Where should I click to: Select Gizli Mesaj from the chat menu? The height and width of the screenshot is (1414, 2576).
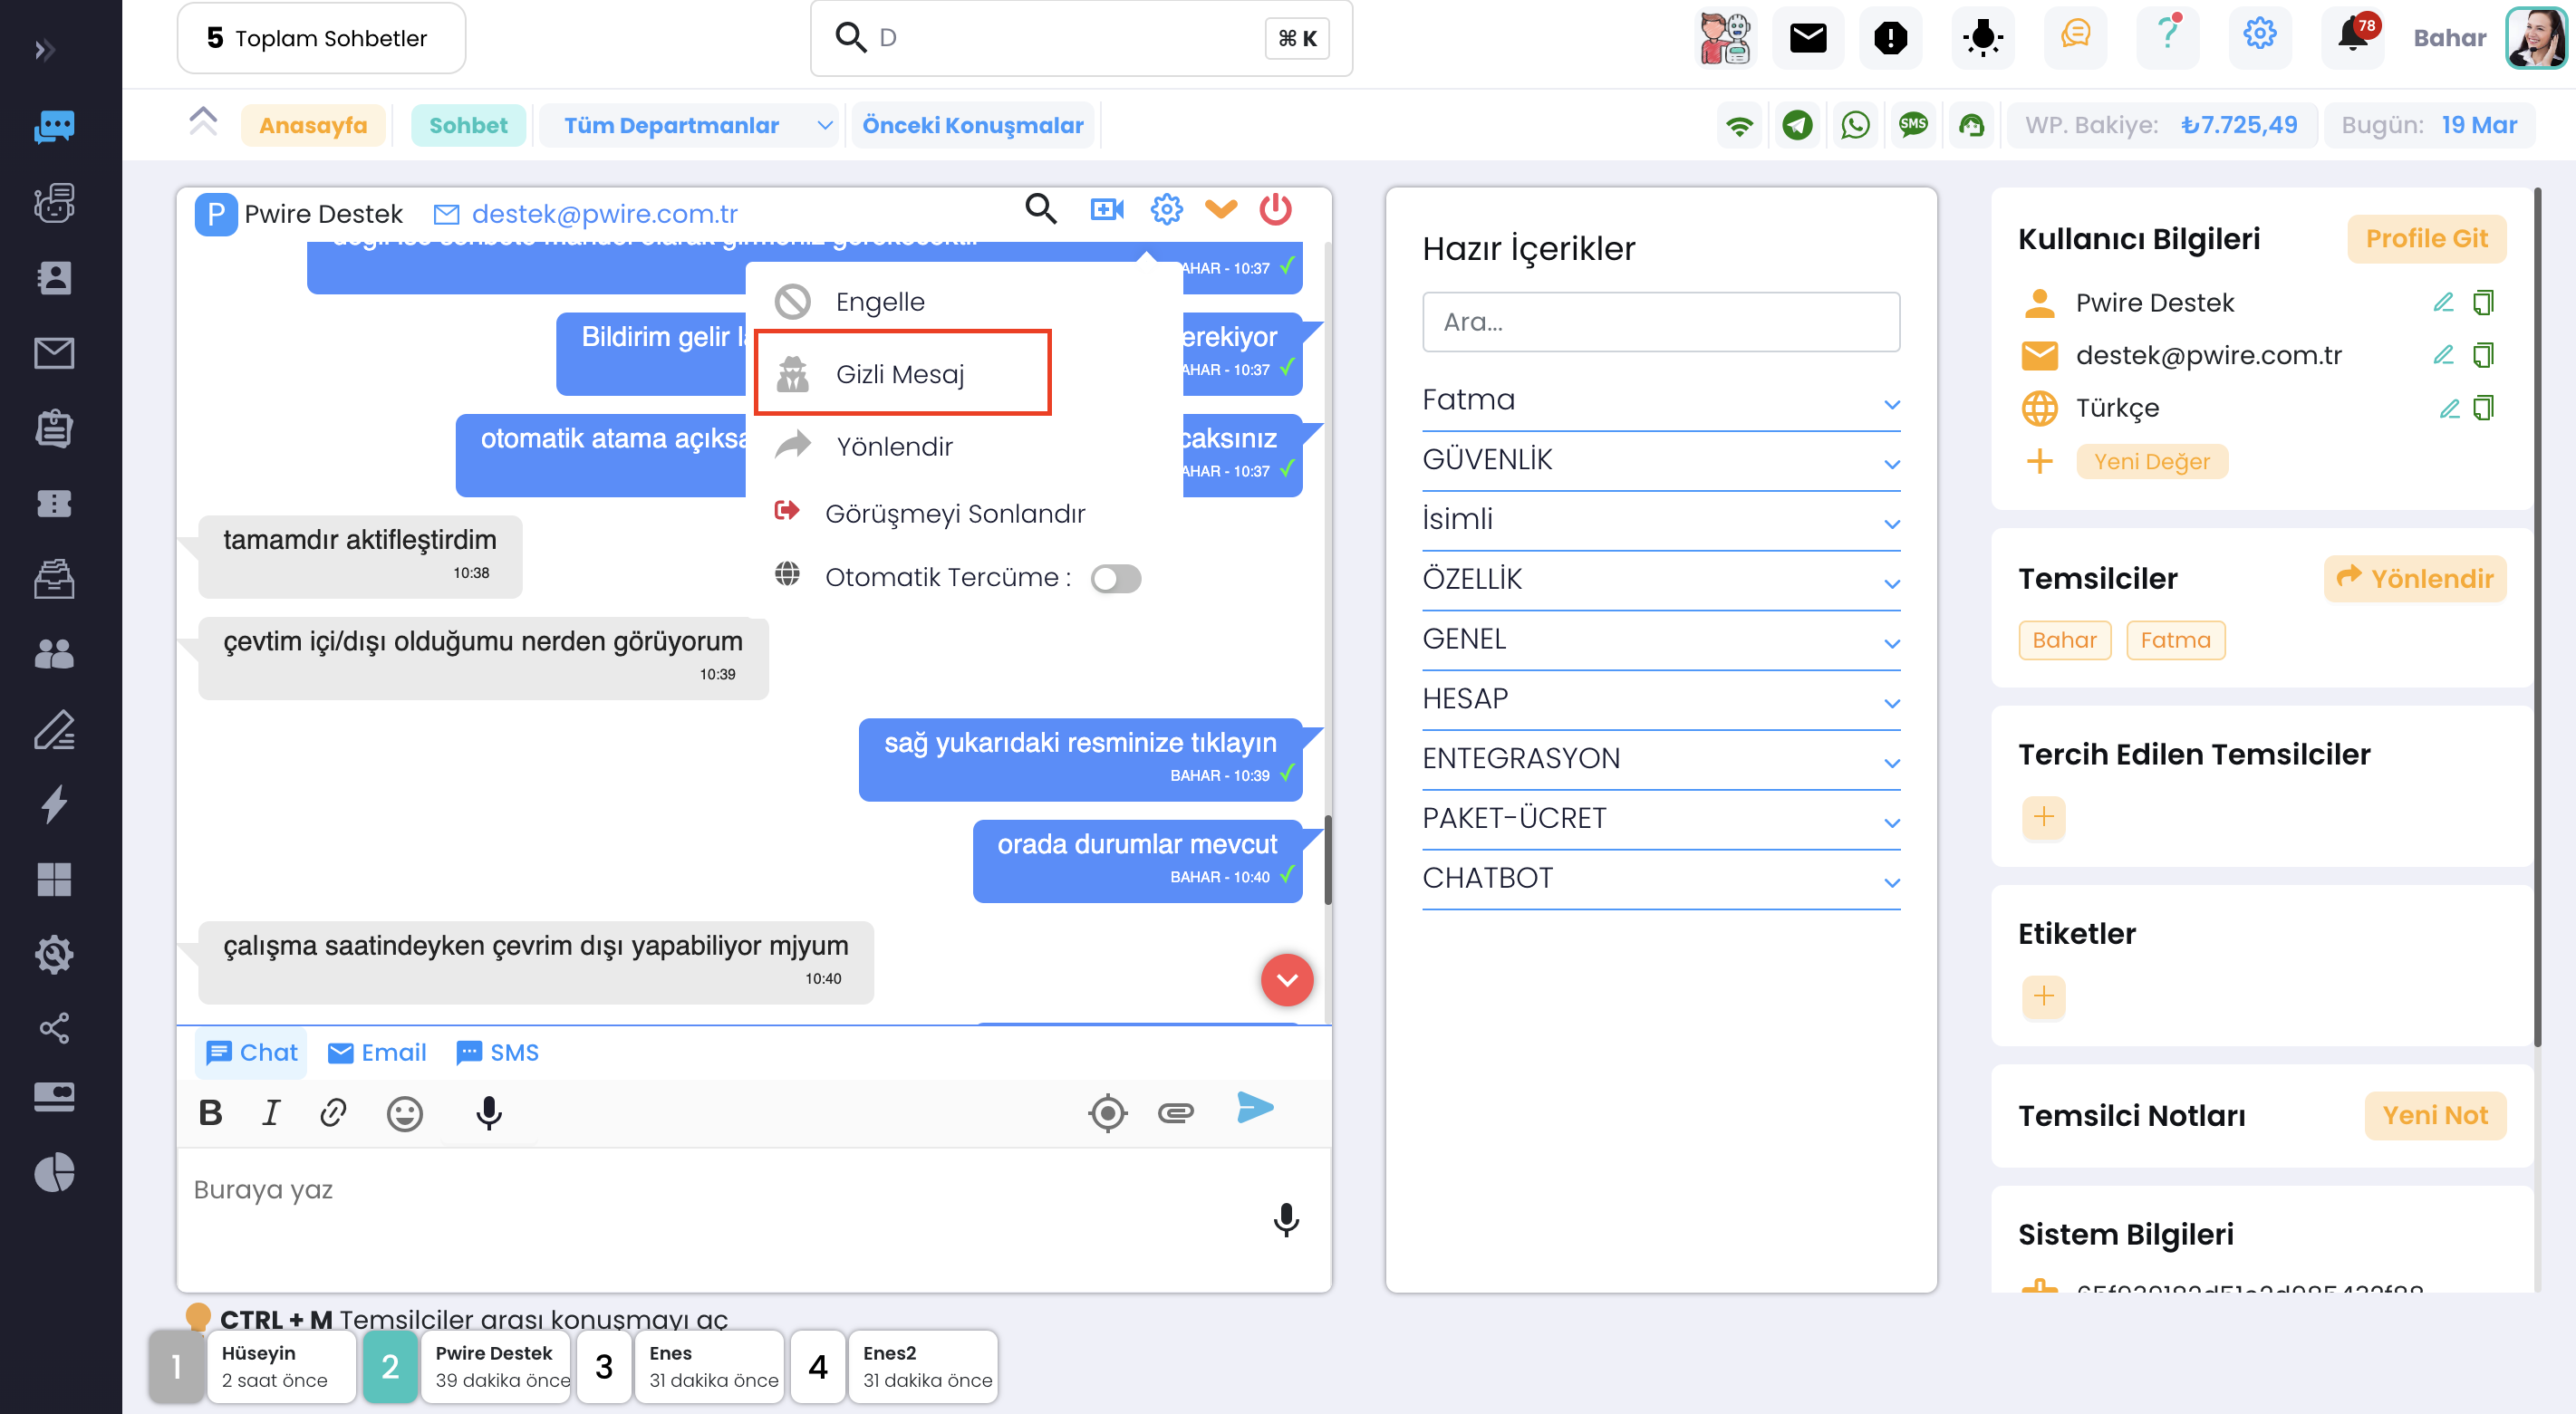(903, 373)
